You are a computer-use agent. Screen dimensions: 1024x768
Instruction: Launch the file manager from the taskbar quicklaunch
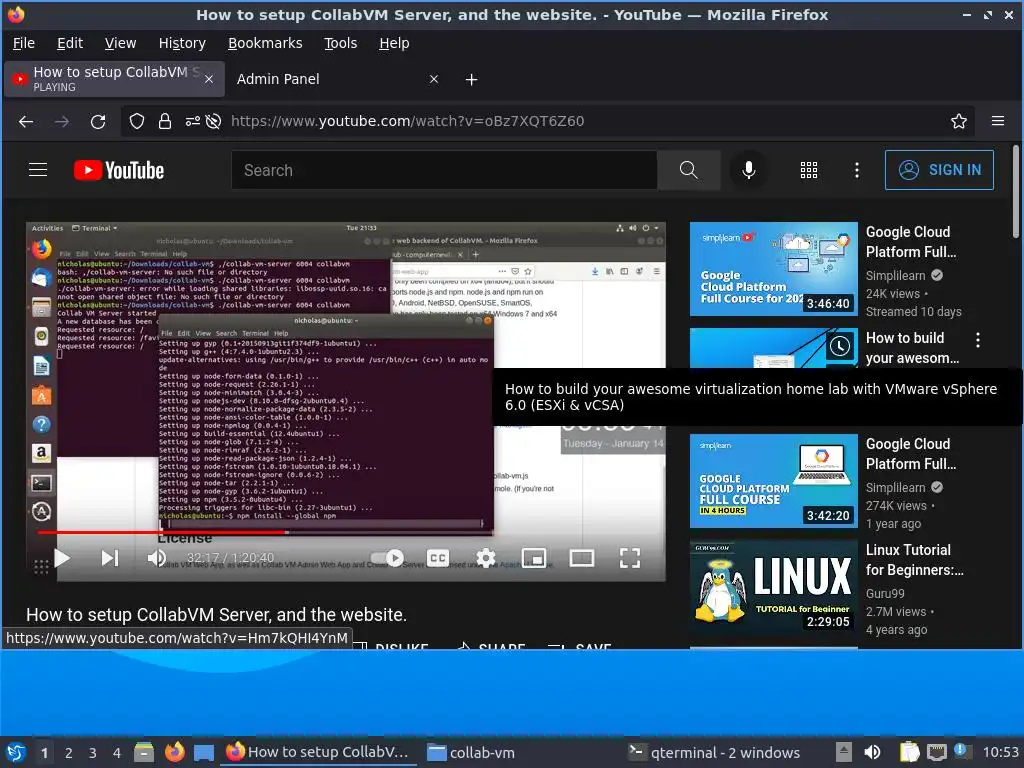[x=144, y=752]
